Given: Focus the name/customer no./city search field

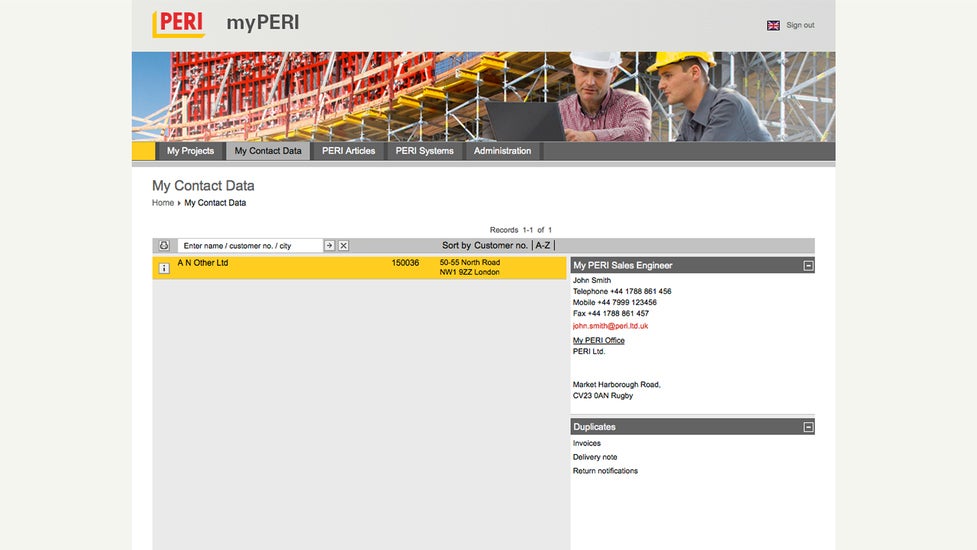Looking at the screenshot, I should pos(250,245).
